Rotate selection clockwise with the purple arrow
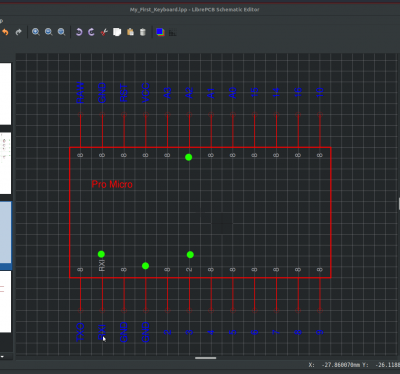Image resolution: width=400 pixels, height=374 pixels. pos(91,32)
